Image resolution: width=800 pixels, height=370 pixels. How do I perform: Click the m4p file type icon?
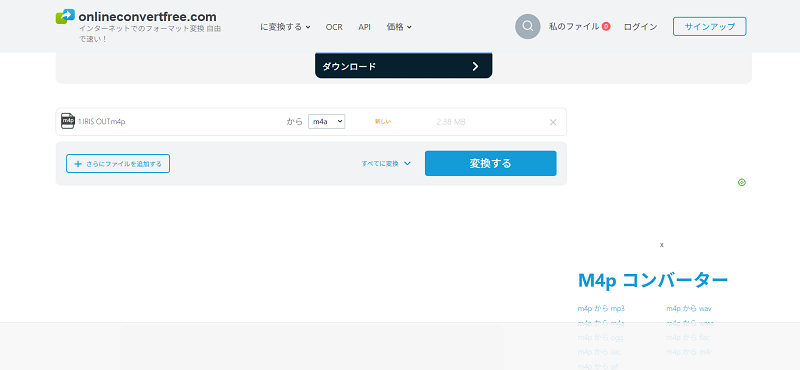point(68,121)
